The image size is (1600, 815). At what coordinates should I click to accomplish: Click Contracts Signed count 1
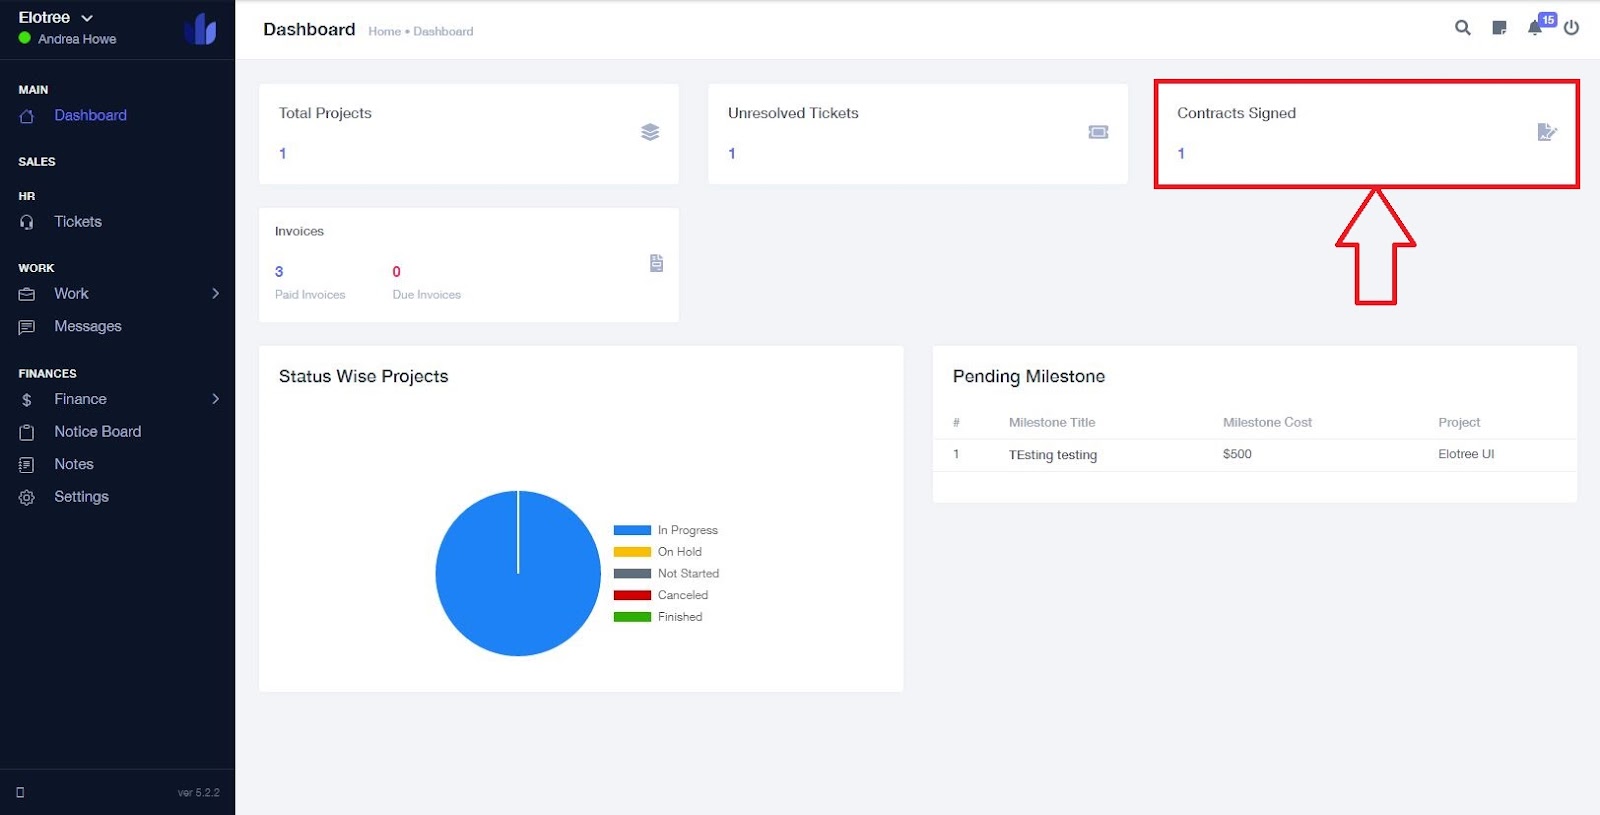[1181, 154]
